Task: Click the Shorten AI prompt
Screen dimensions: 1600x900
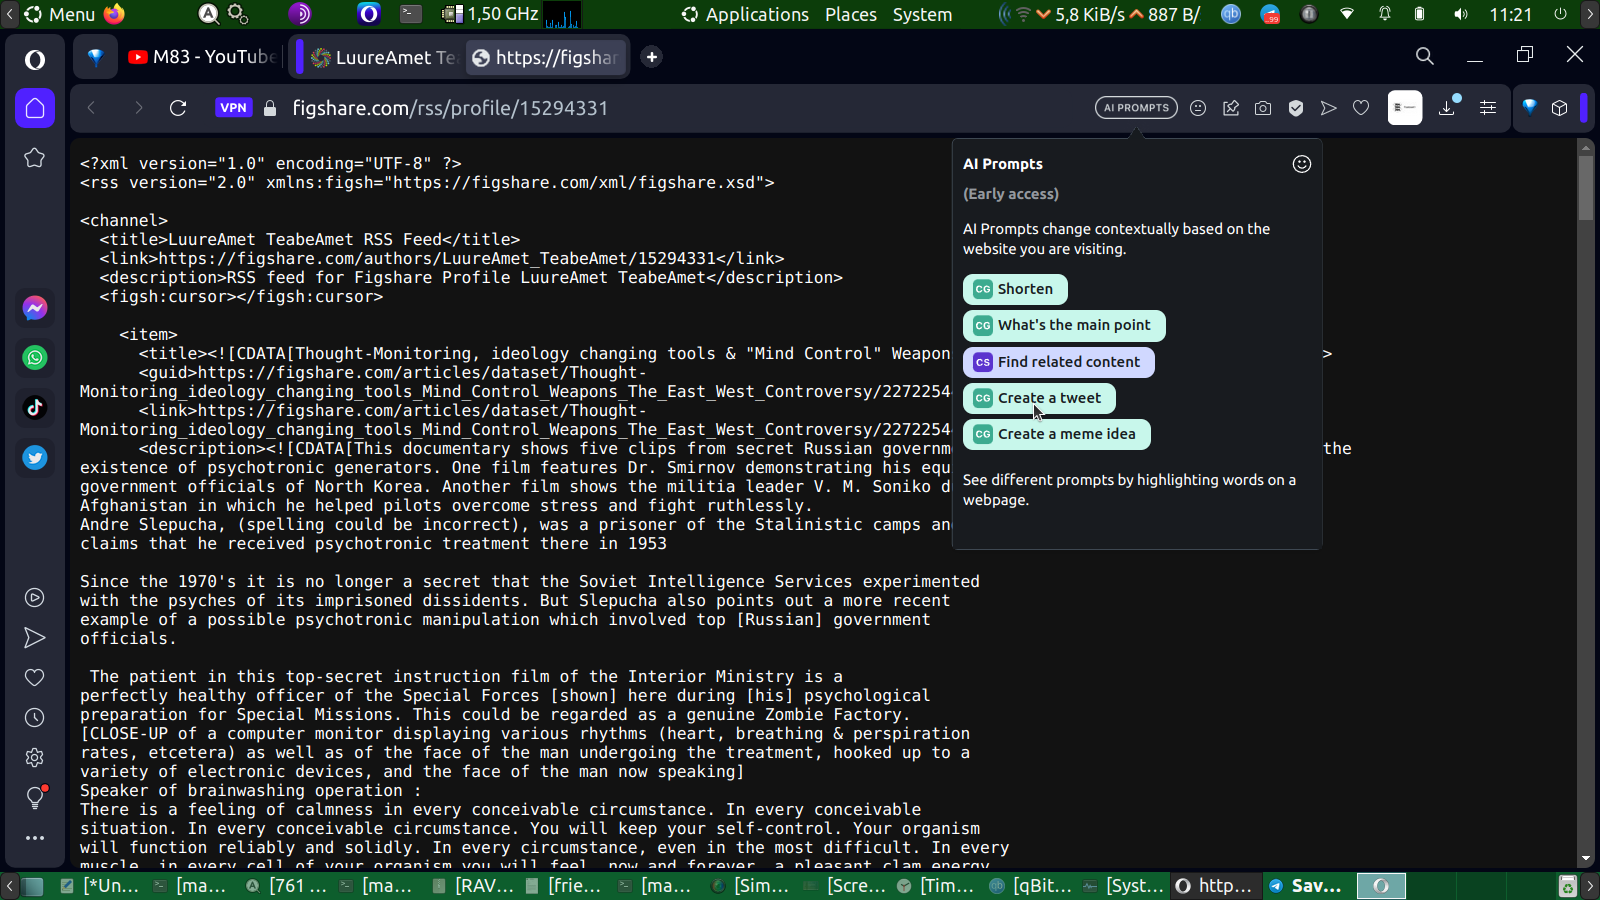Action: [x=1015, y=289]
